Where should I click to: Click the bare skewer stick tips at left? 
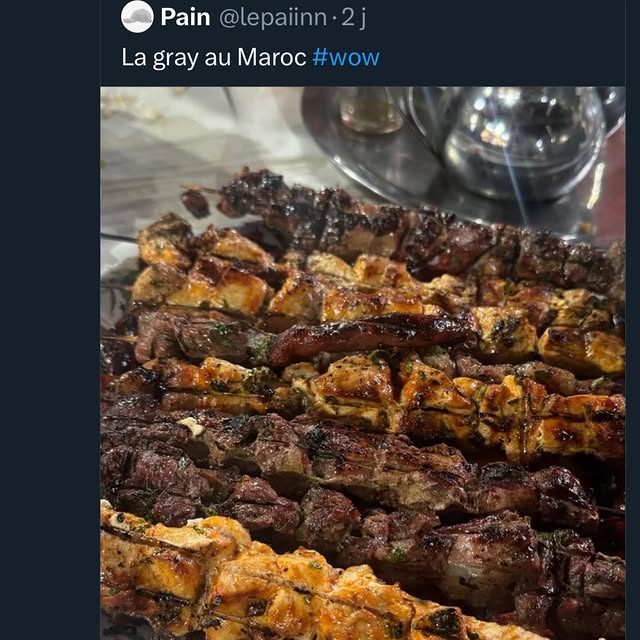coord(118,238)
